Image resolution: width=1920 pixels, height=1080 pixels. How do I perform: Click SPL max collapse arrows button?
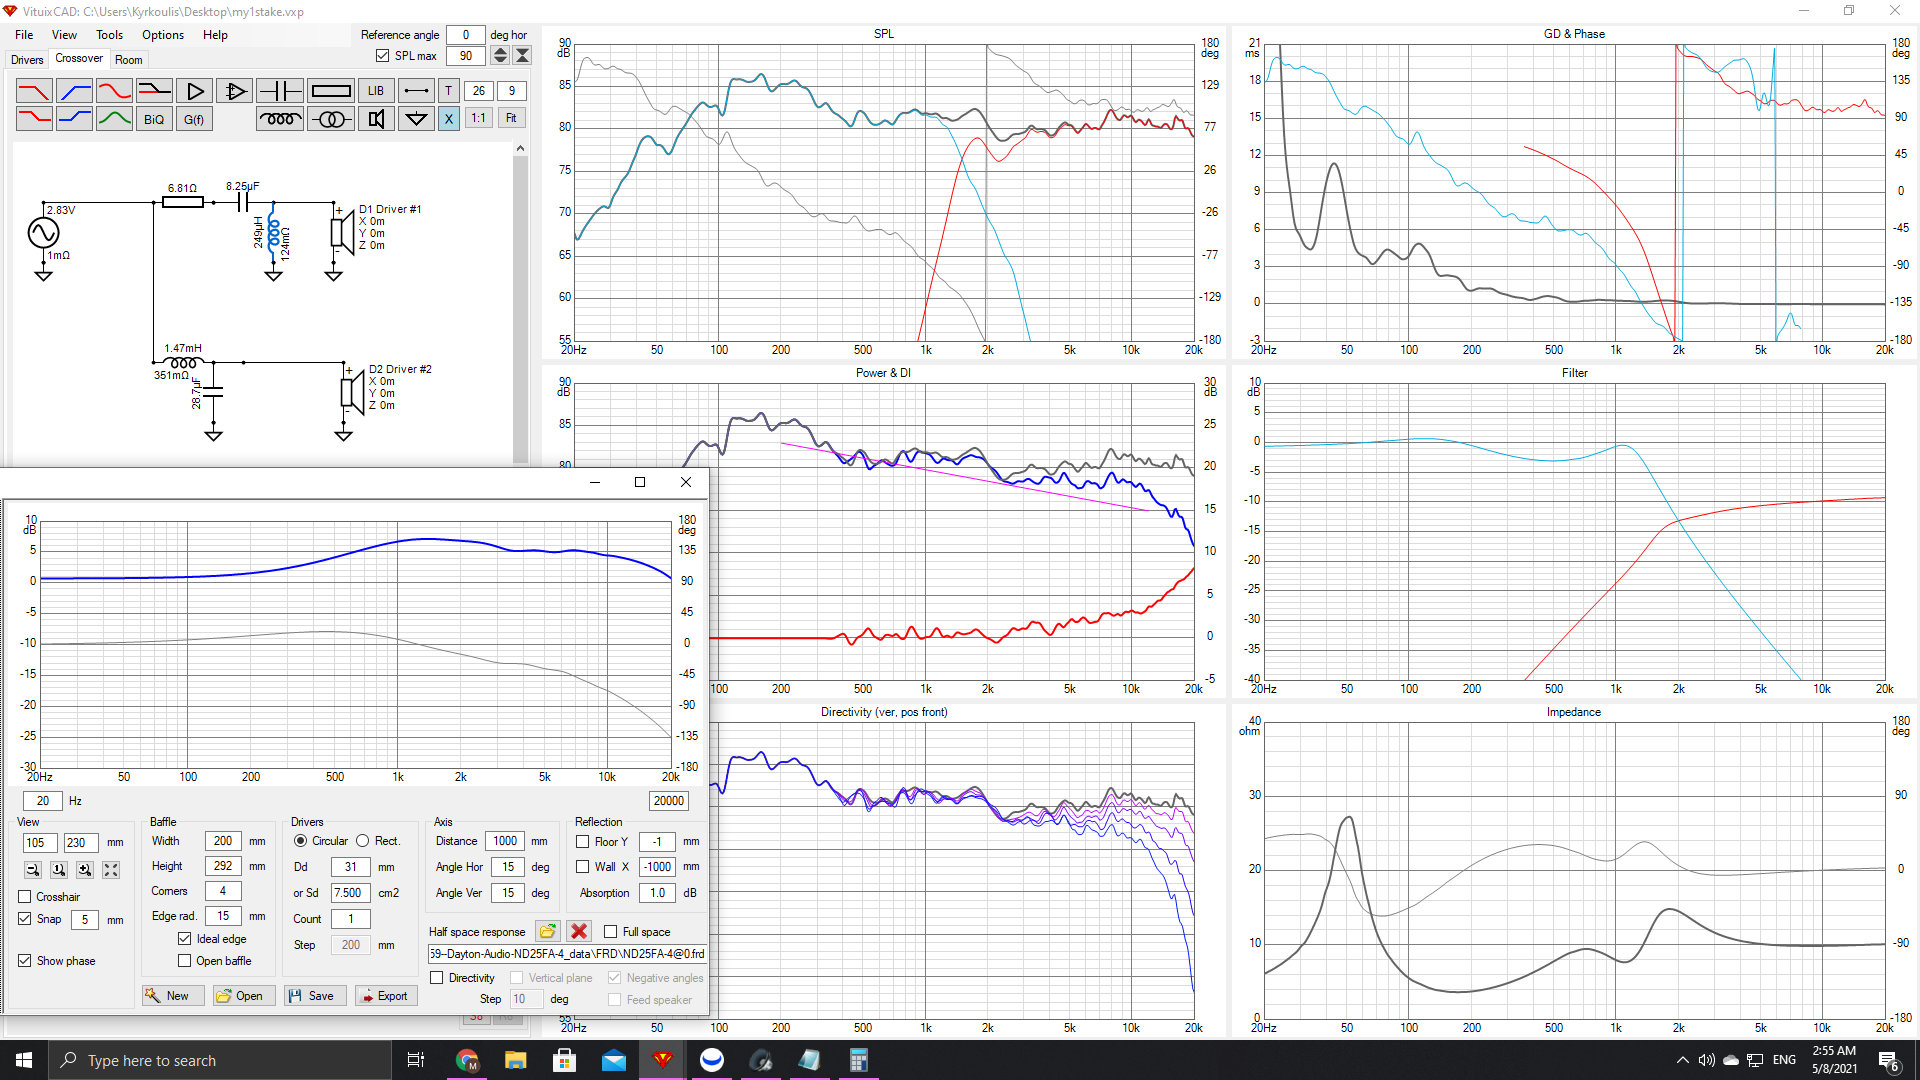tap(523, 56)
